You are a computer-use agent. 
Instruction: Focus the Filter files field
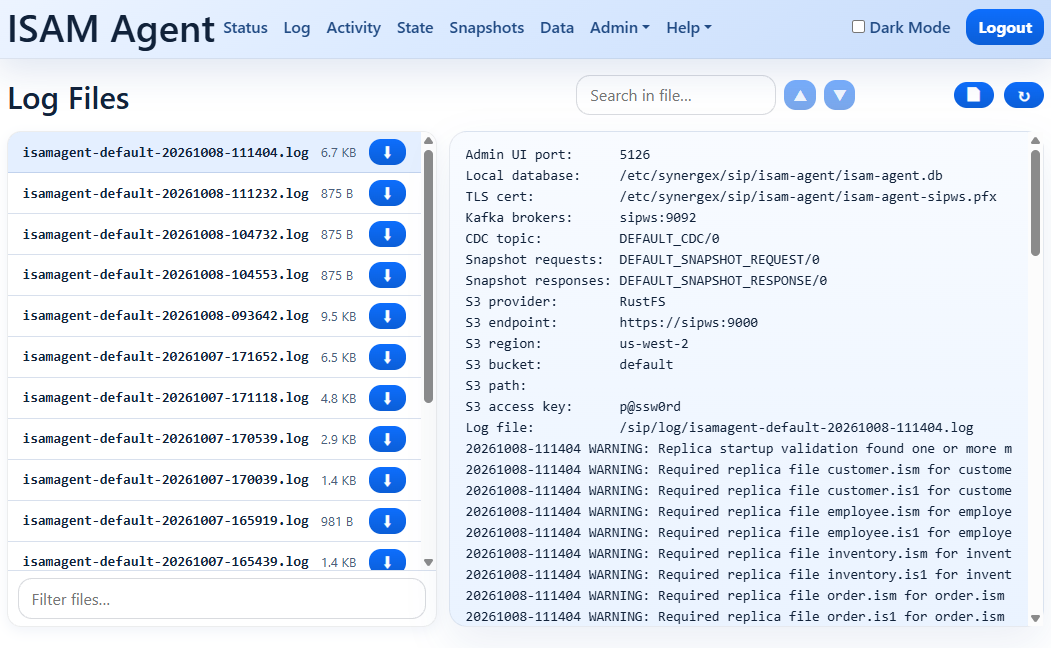coord(222,599)
